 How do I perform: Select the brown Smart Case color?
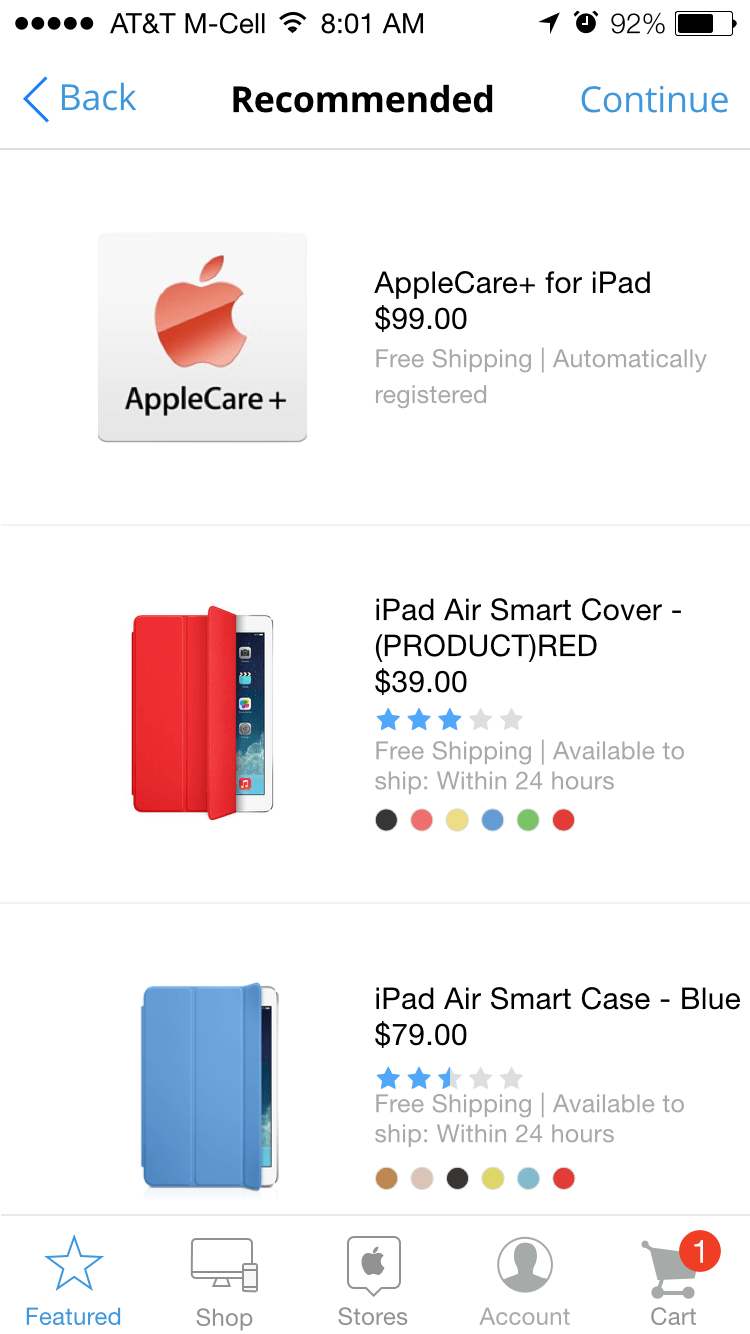click(386, 1178)
